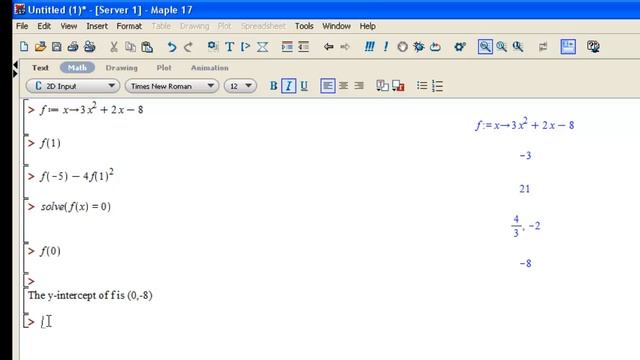Redo the last action
640x360 pixels.
pyautogui.click(x=188, y=47)
